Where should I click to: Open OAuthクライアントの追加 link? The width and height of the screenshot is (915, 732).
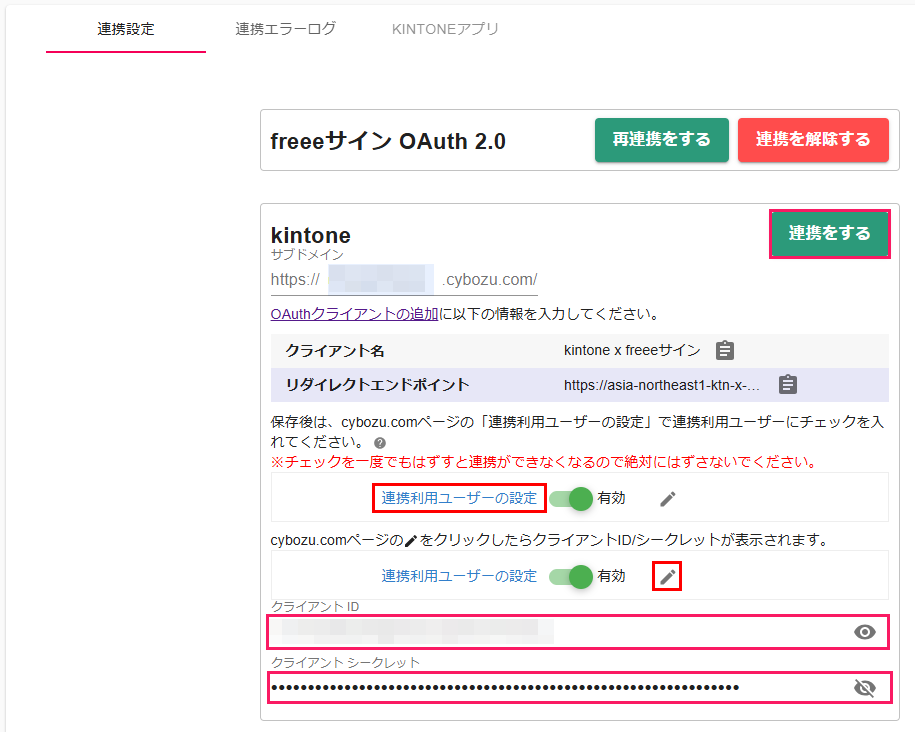(354, 314)
